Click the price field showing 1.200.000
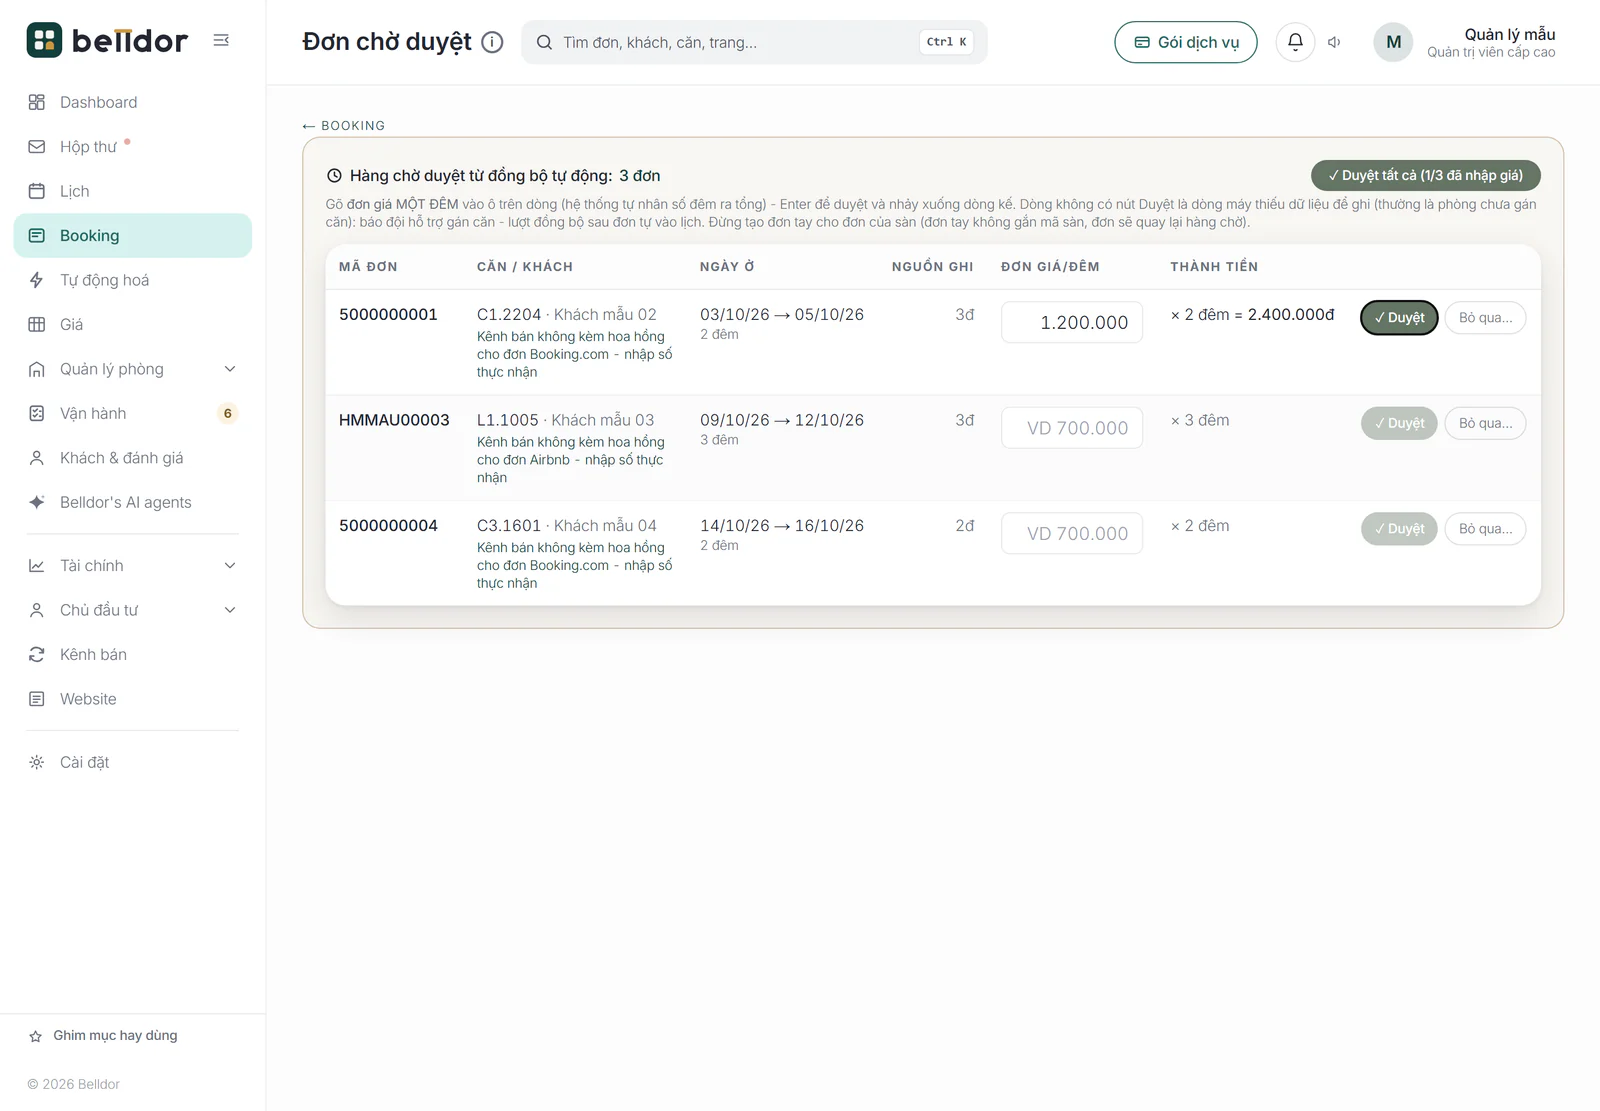Image resolution: width=1600 pixels, height=1111 pixels. (x=1072, y=322)
